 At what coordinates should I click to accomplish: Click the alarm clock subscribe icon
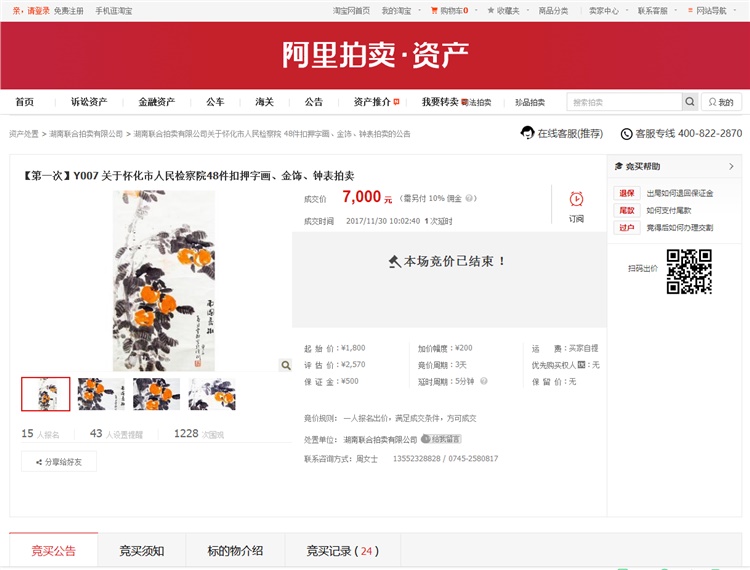576,199
